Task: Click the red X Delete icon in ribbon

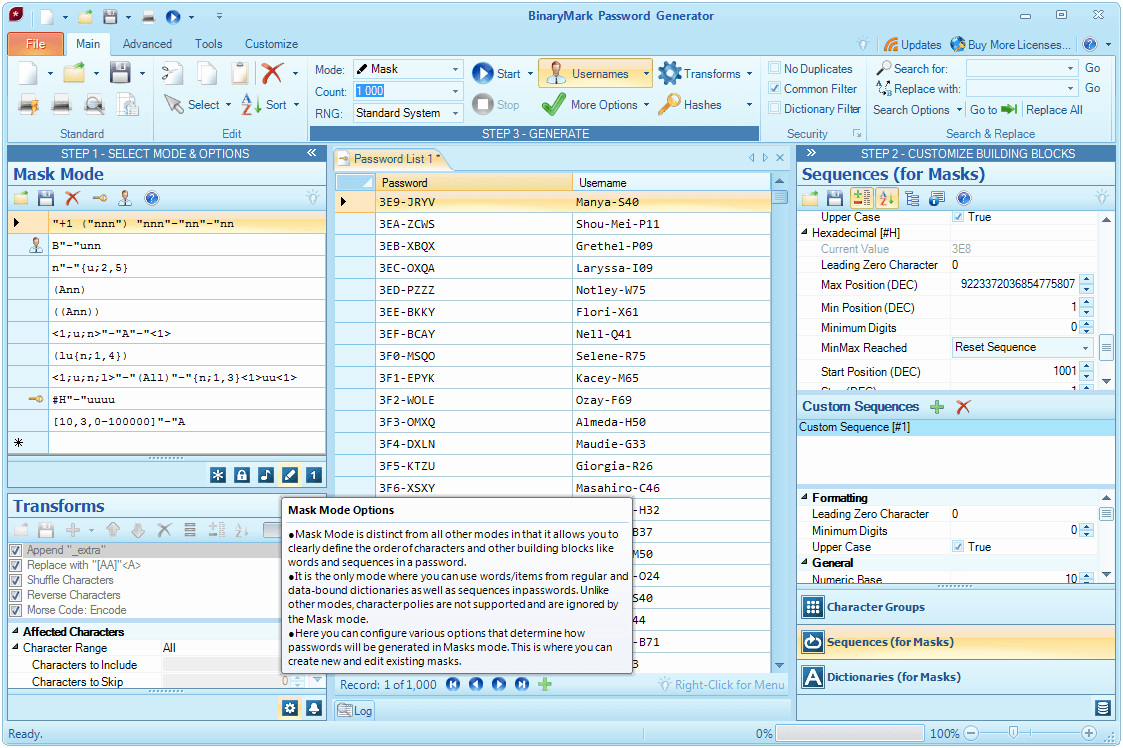Action: click(271, 73)
